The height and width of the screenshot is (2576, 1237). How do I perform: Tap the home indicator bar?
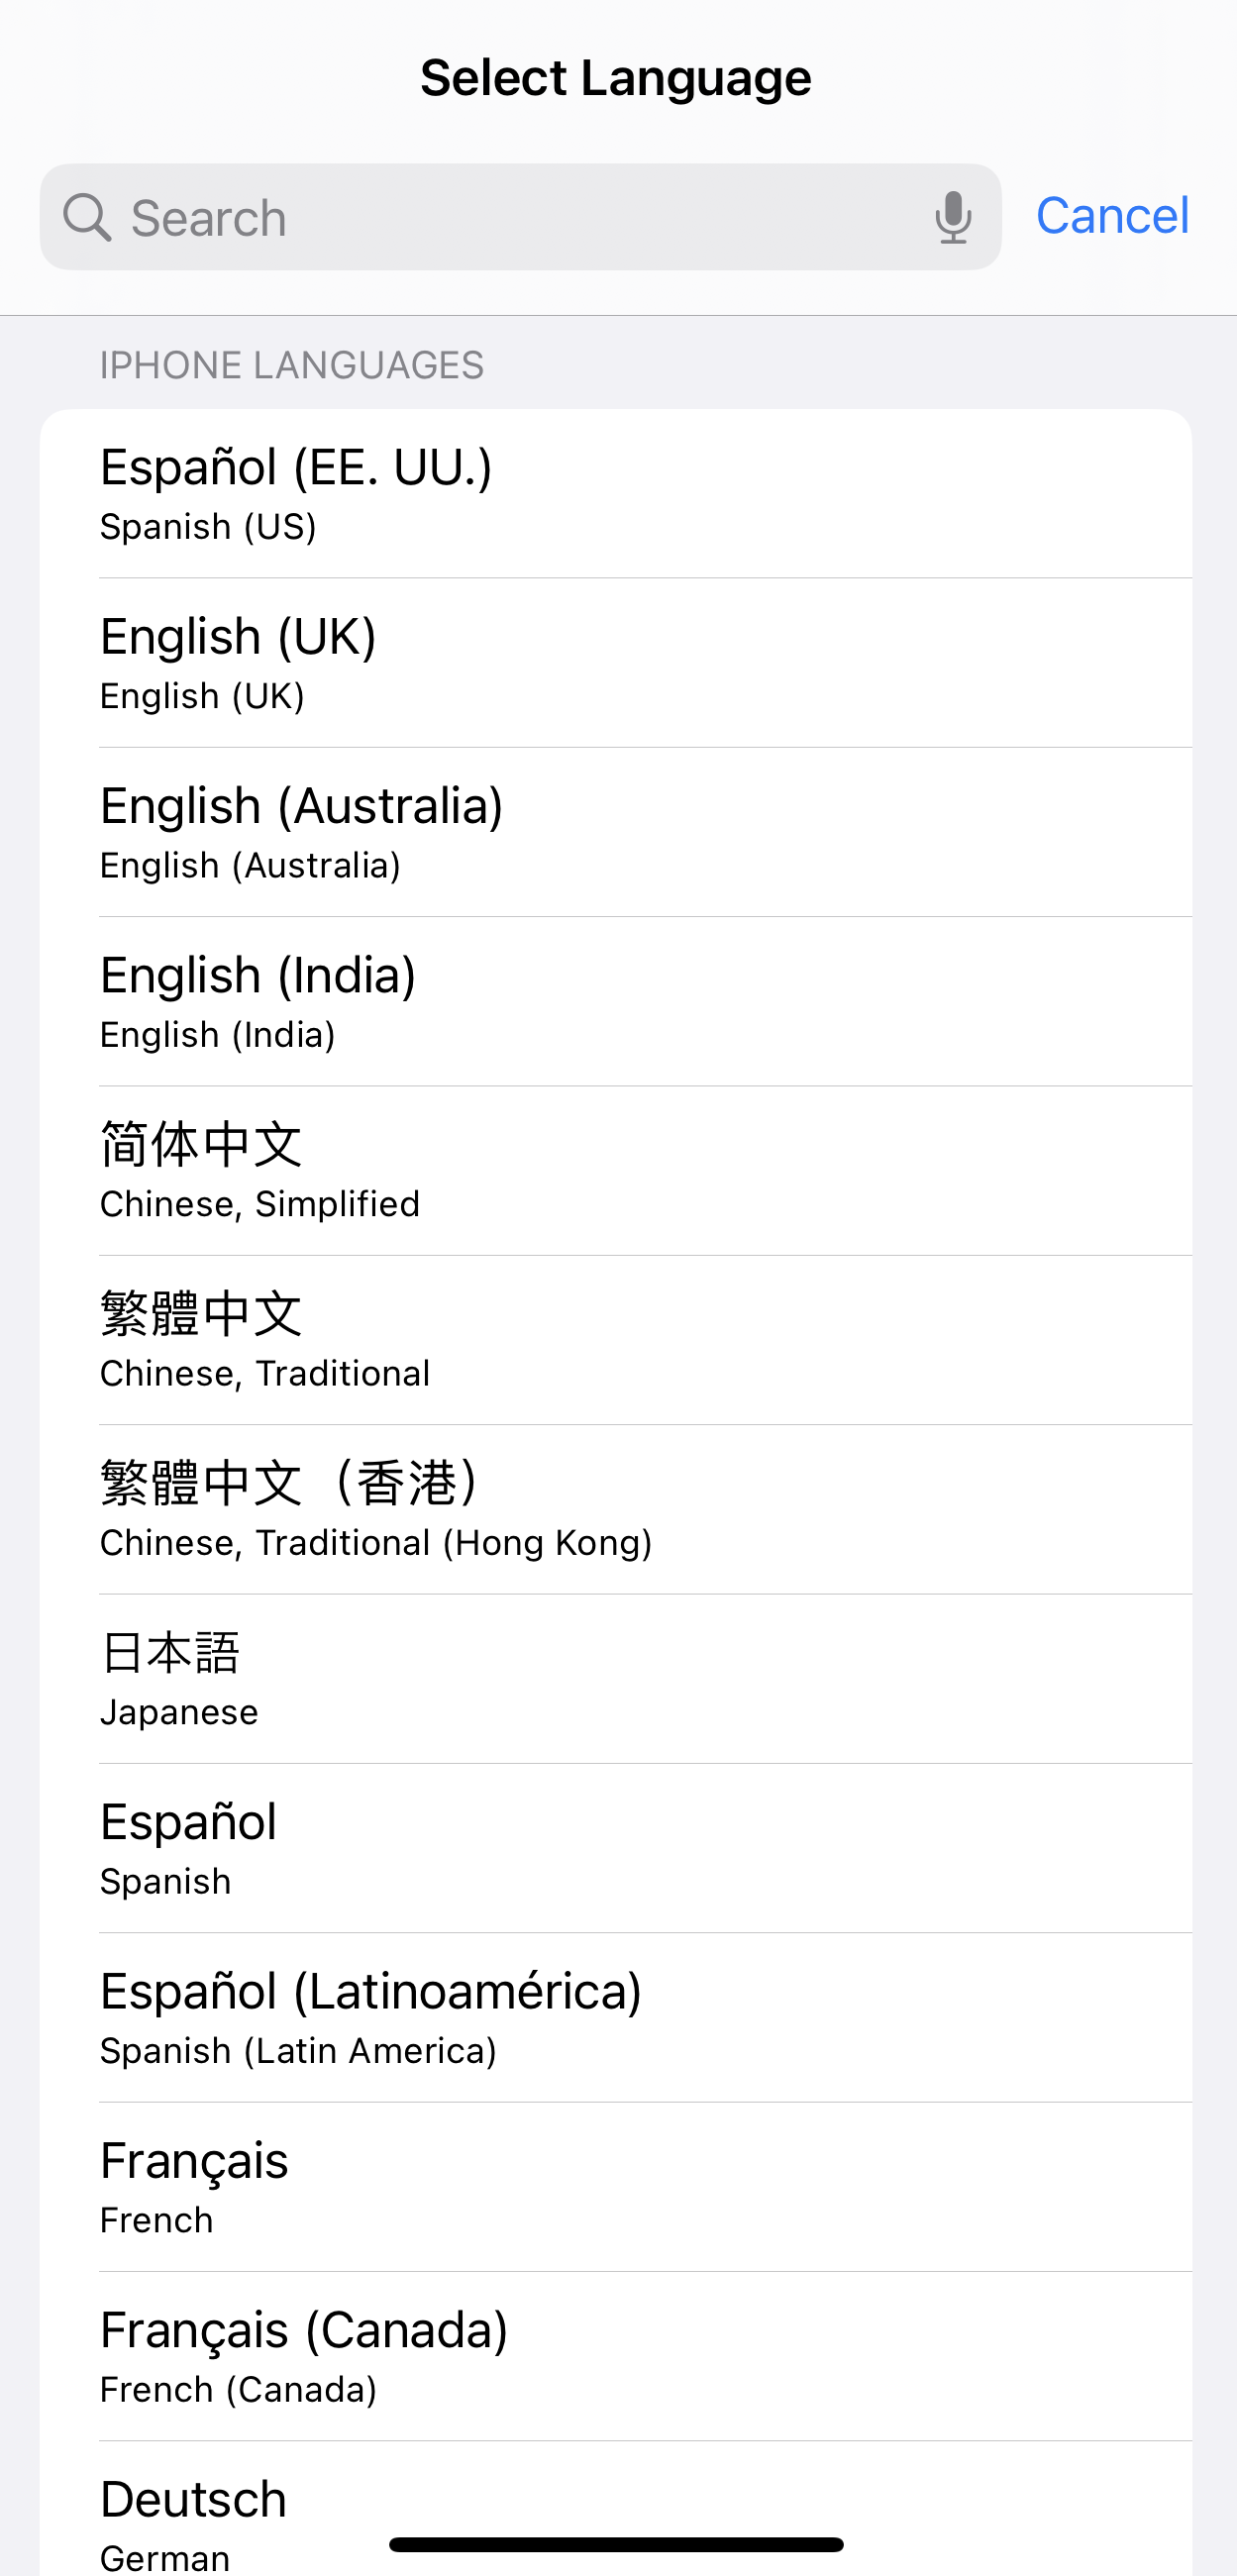(x=616, y=2544)
